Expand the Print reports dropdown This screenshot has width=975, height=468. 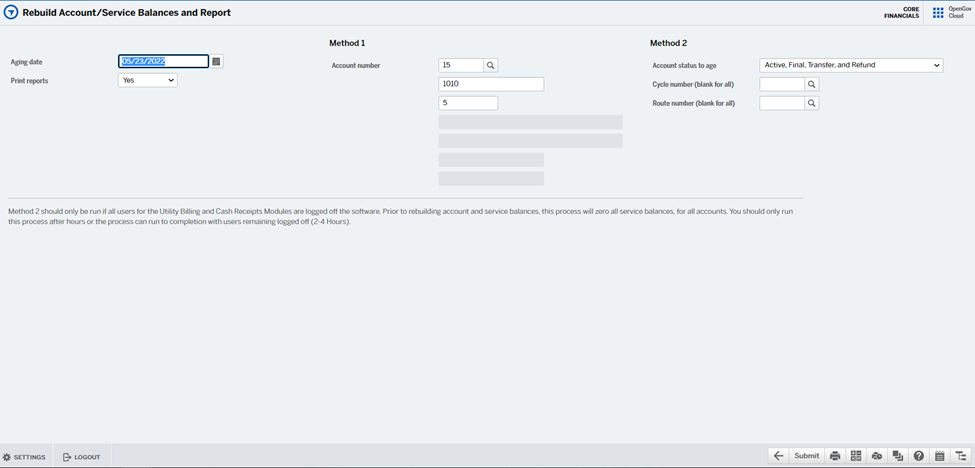(147, 80)
